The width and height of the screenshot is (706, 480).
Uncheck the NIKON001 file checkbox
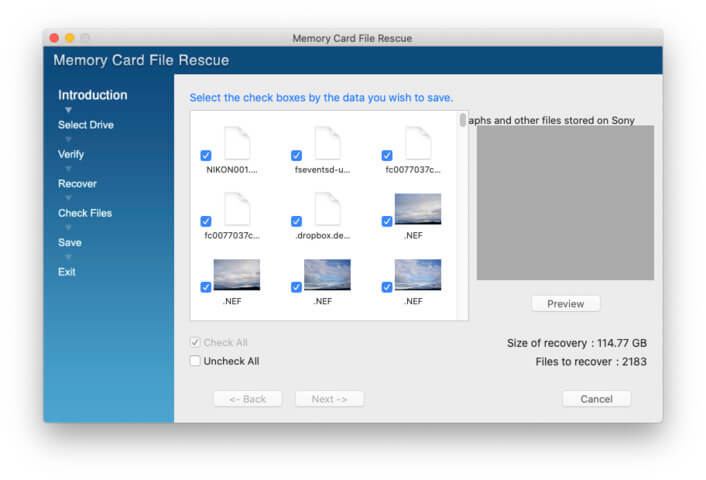[x=206, y=155]
